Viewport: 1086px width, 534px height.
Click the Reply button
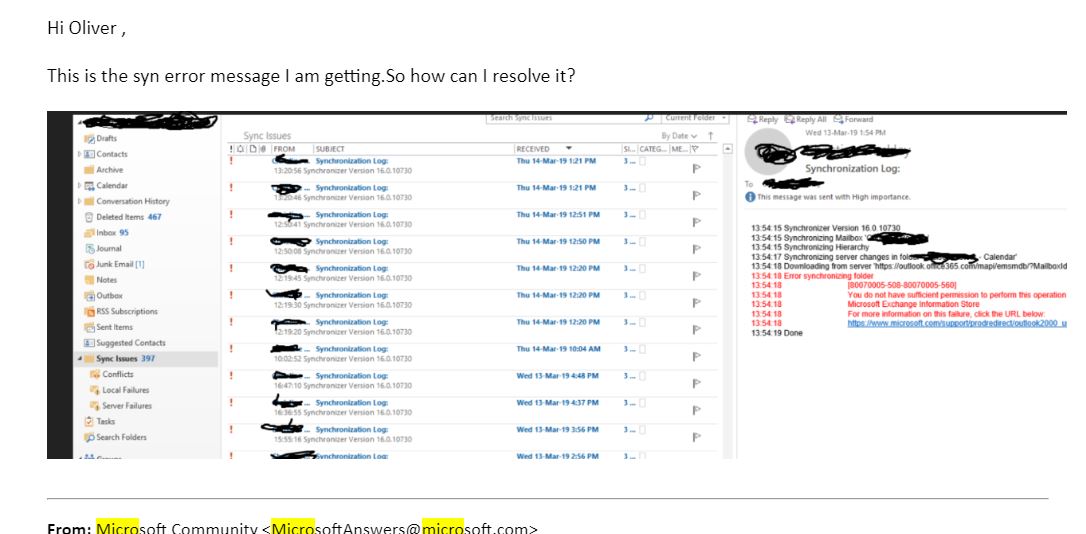coord(763,119)
